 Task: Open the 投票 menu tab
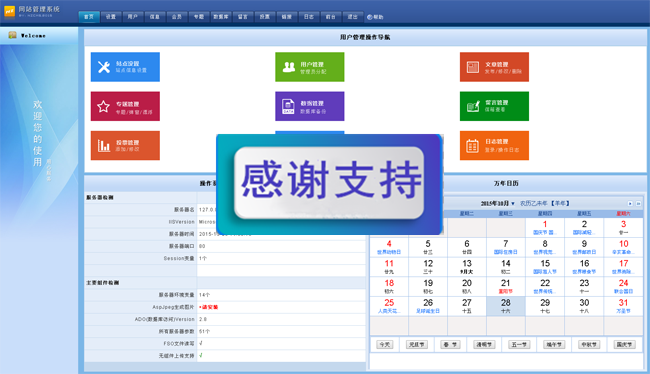coord(264,17)
